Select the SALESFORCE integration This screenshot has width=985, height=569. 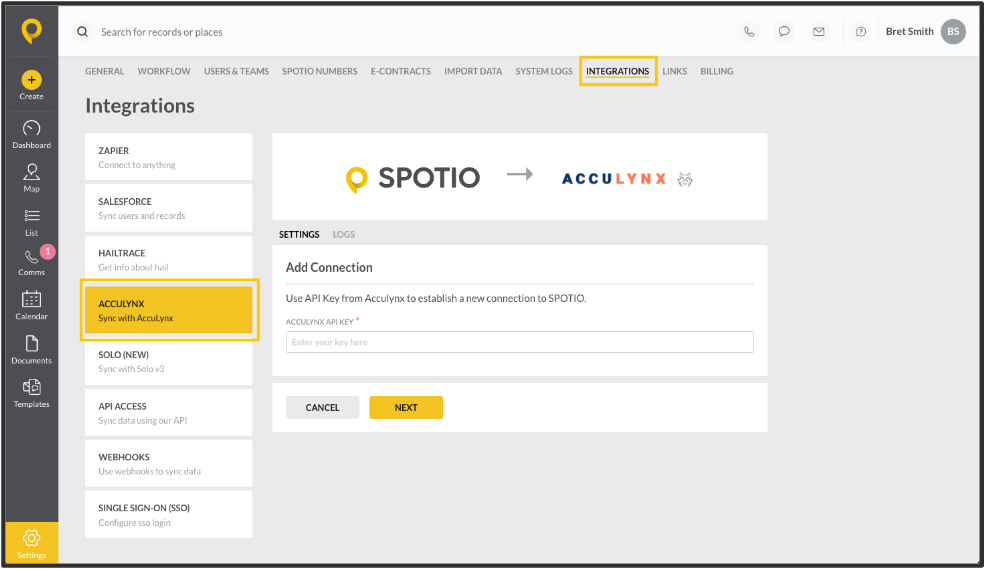pyautogui.click(x=168, y=208)
